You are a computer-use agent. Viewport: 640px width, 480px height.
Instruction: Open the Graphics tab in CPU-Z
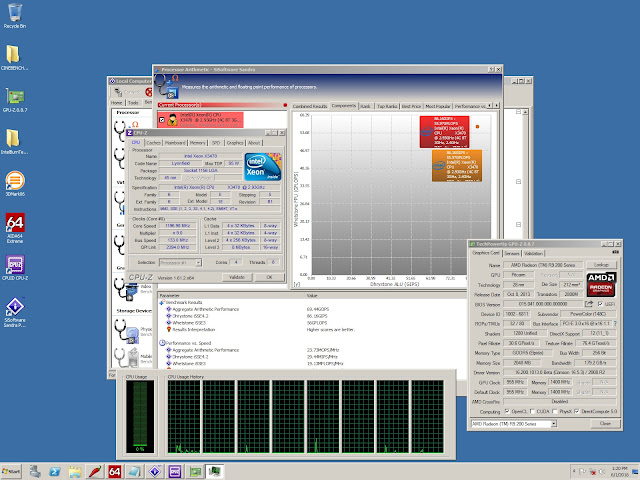(235, 143)
